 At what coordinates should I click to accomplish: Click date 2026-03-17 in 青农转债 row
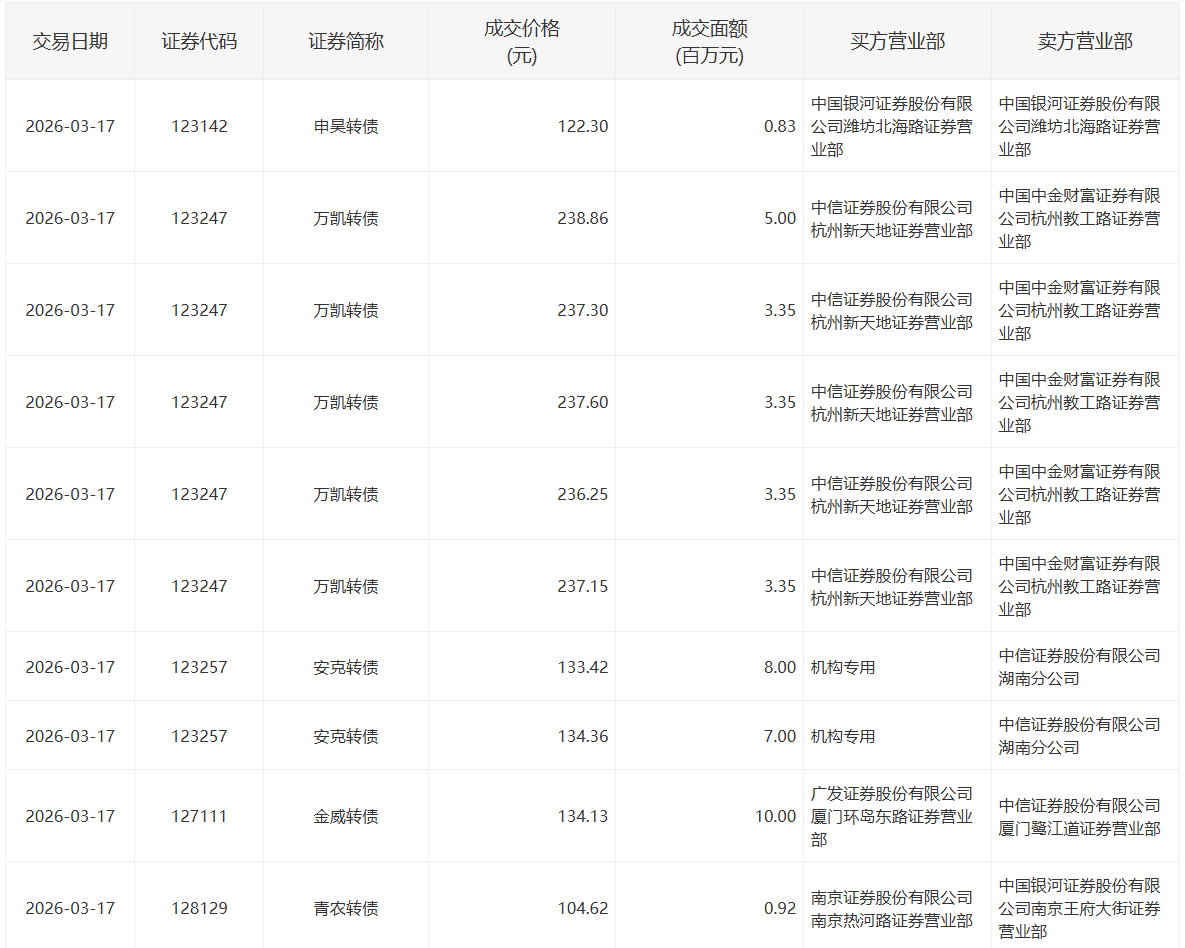(x=70, y=908)
